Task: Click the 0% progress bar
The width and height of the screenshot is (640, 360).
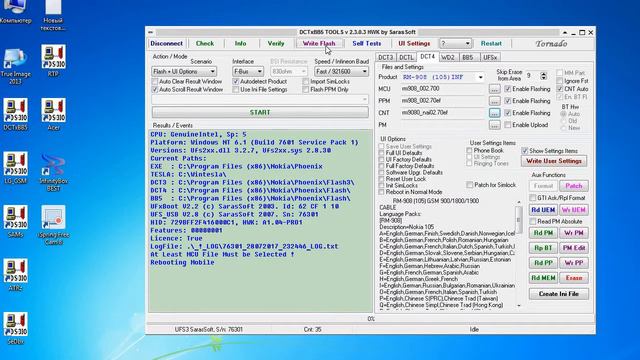Action: click(371, 319)
